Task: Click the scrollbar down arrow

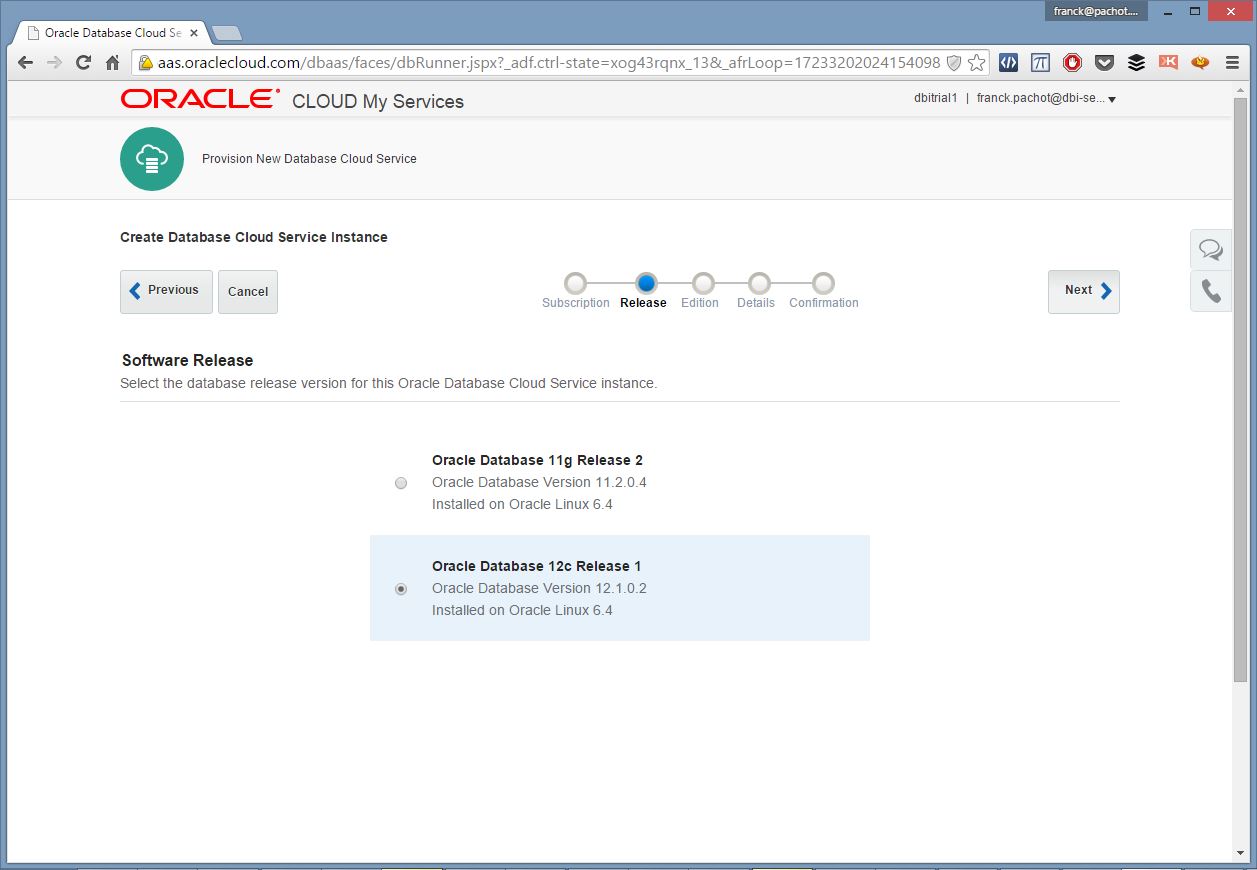Action: click(x=1240, y=853)
